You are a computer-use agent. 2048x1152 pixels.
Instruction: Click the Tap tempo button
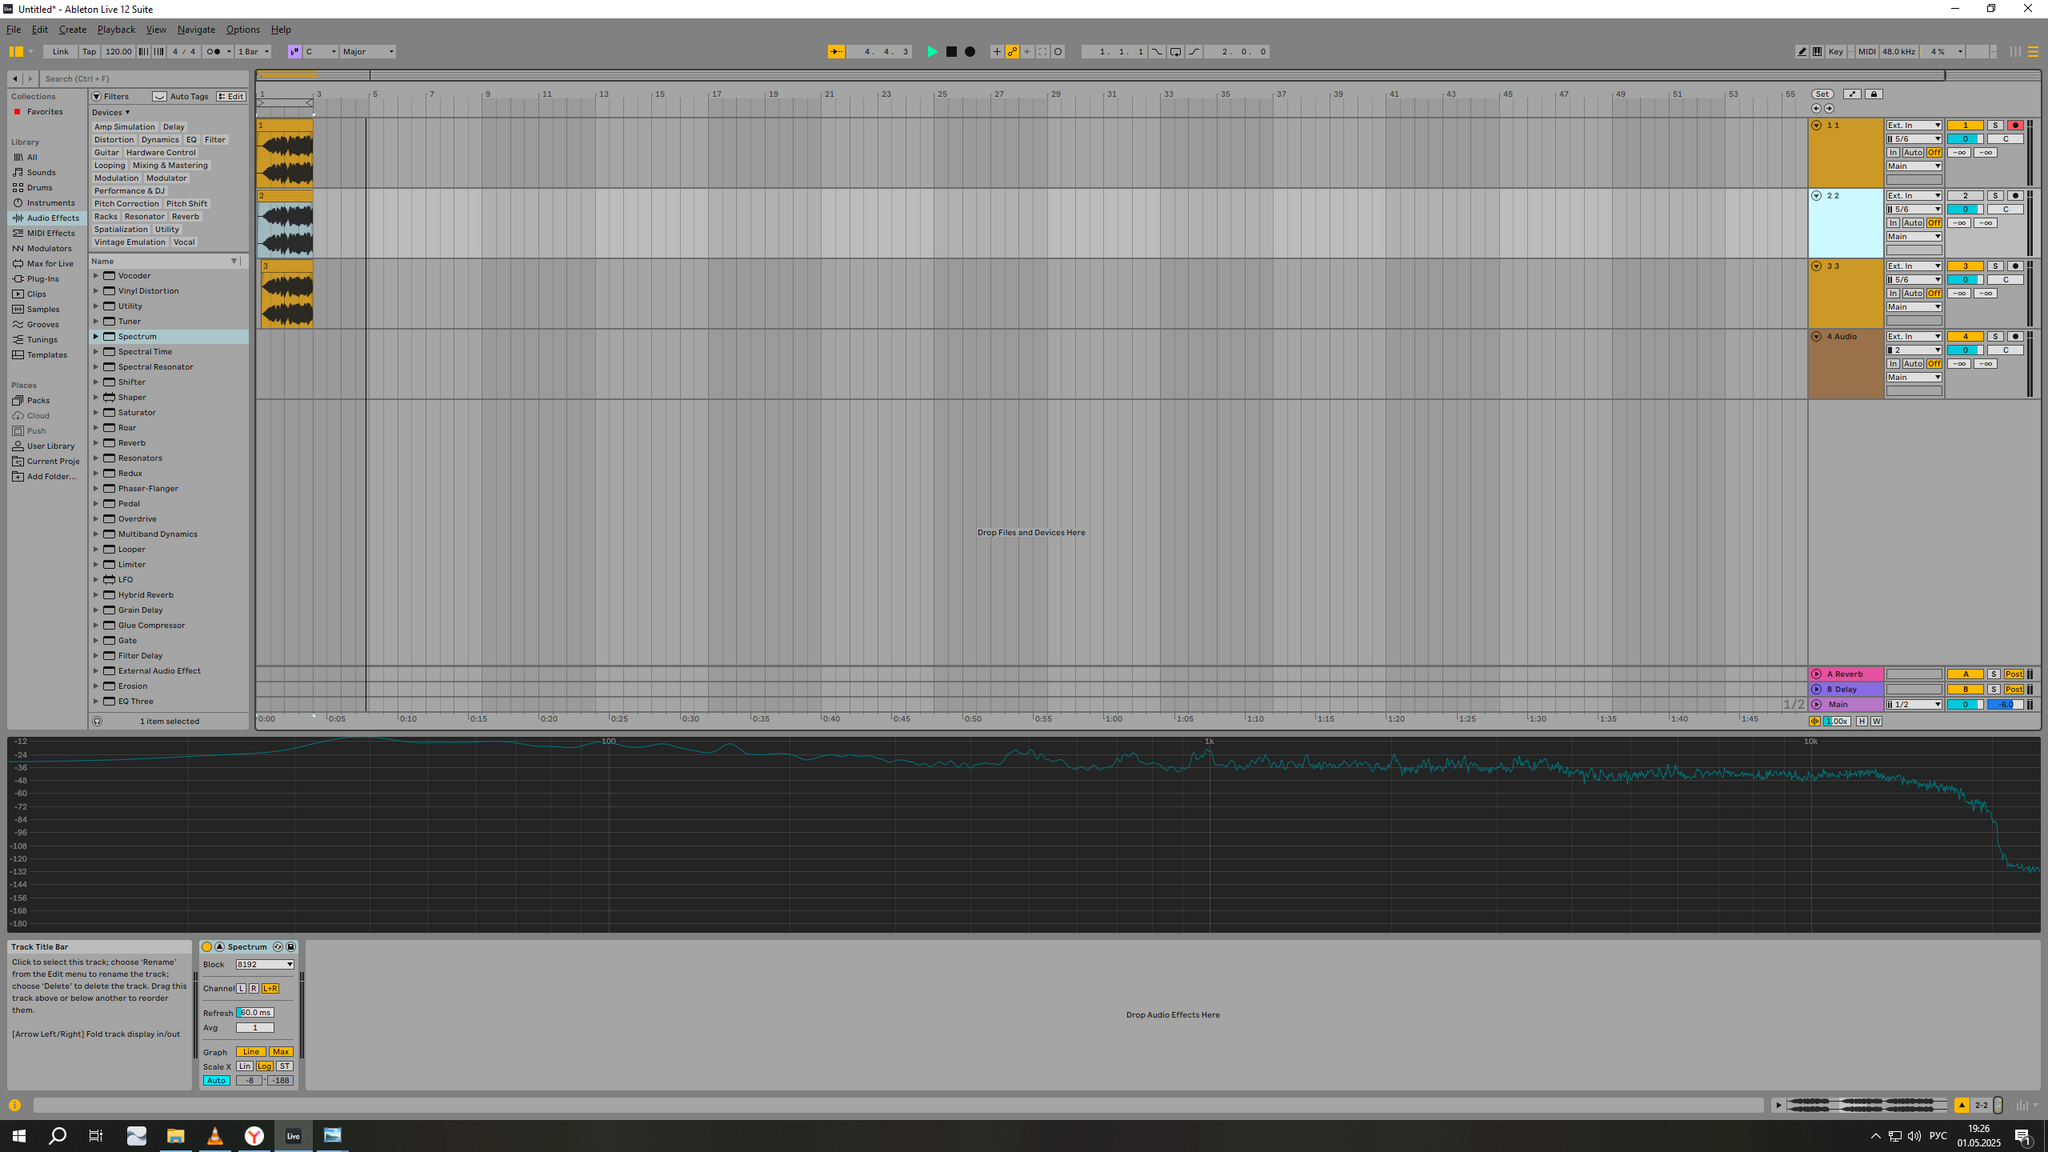(89, 52)
